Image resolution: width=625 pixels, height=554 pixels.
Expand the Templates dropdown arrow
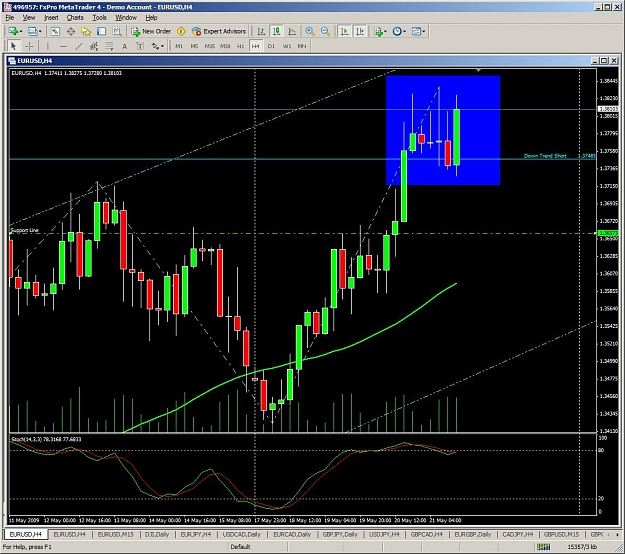pos(424,31)
